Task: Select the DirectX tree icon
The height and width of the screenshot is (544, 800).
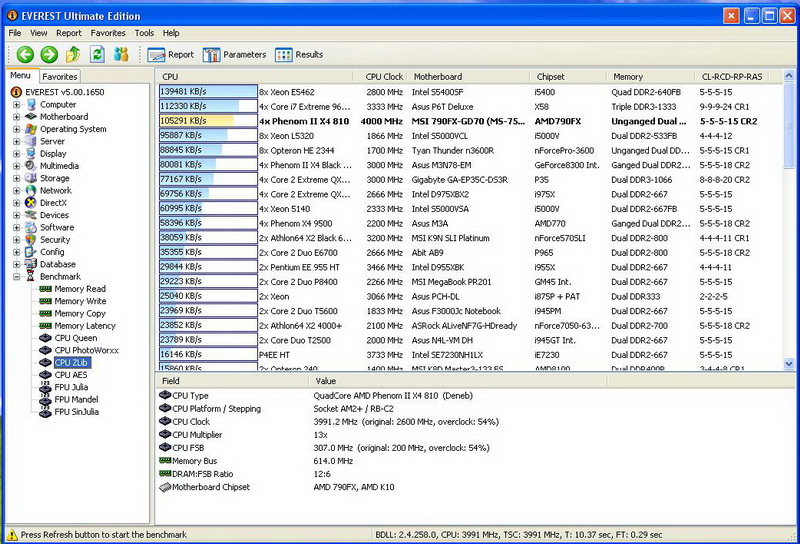Action: pyautogui.click(x=31, y=203)
